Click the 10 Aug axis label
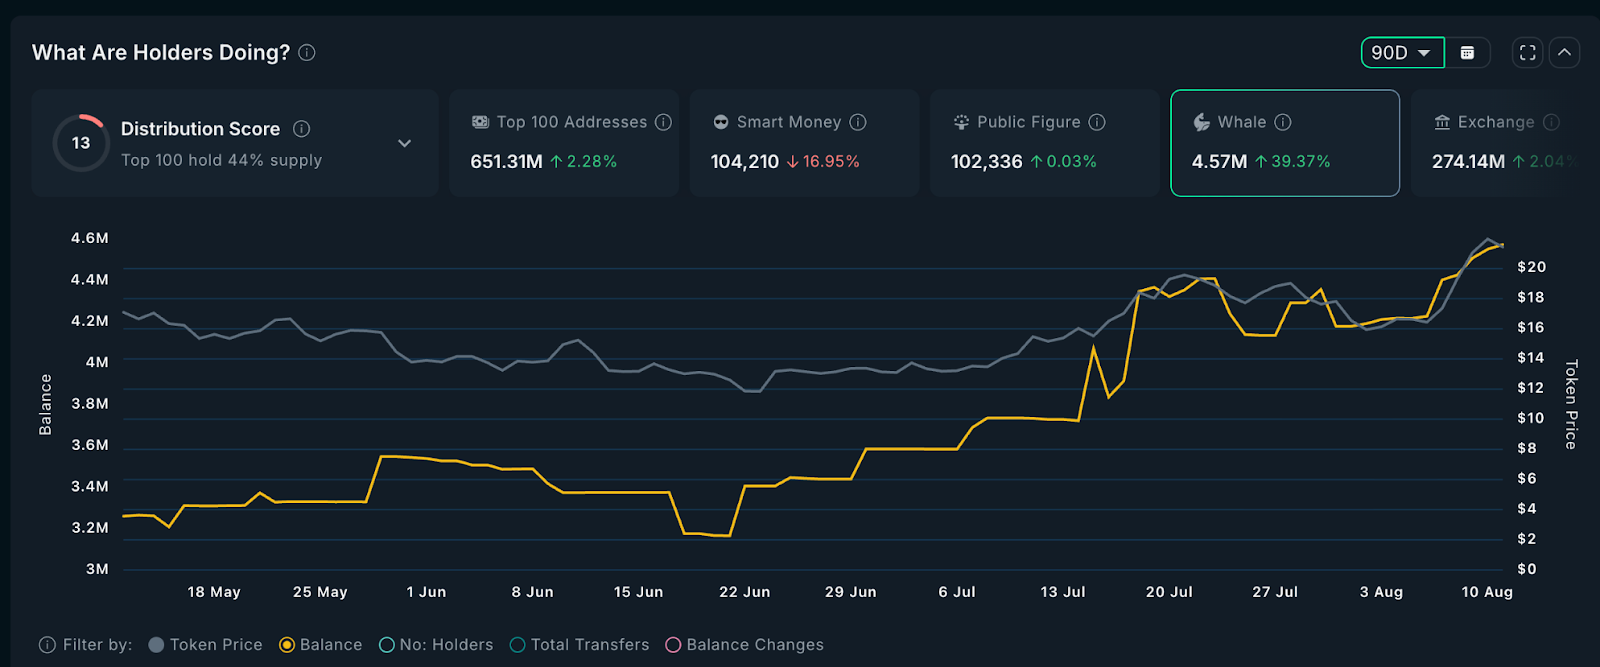Viewport: 1600px width, 667px height. [x=1487, y=592]
